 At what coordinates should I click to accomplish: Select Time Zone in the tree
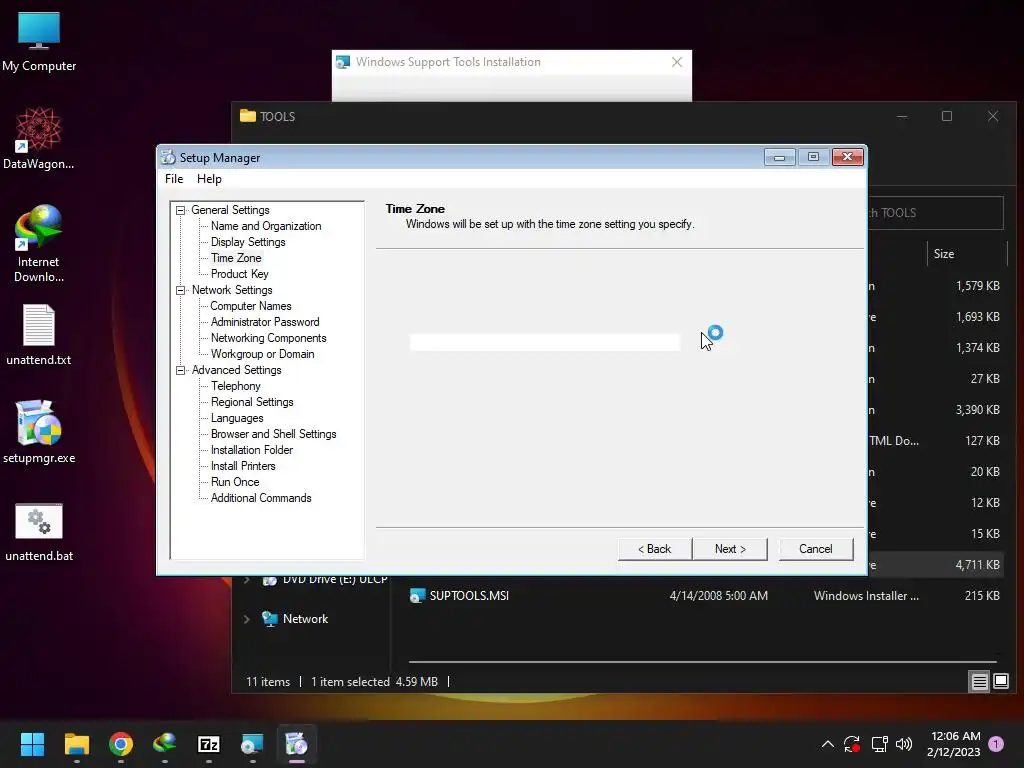tap(236, 258)
